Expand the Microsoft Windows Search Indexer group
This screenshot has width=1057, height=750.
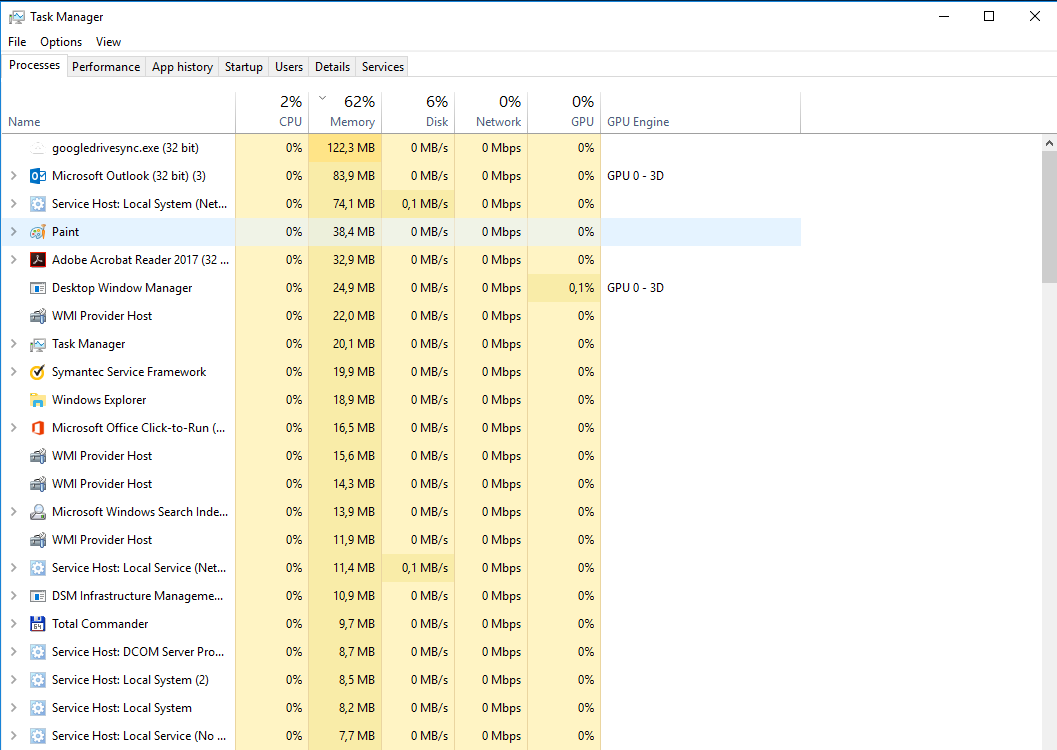click(13, 512)
